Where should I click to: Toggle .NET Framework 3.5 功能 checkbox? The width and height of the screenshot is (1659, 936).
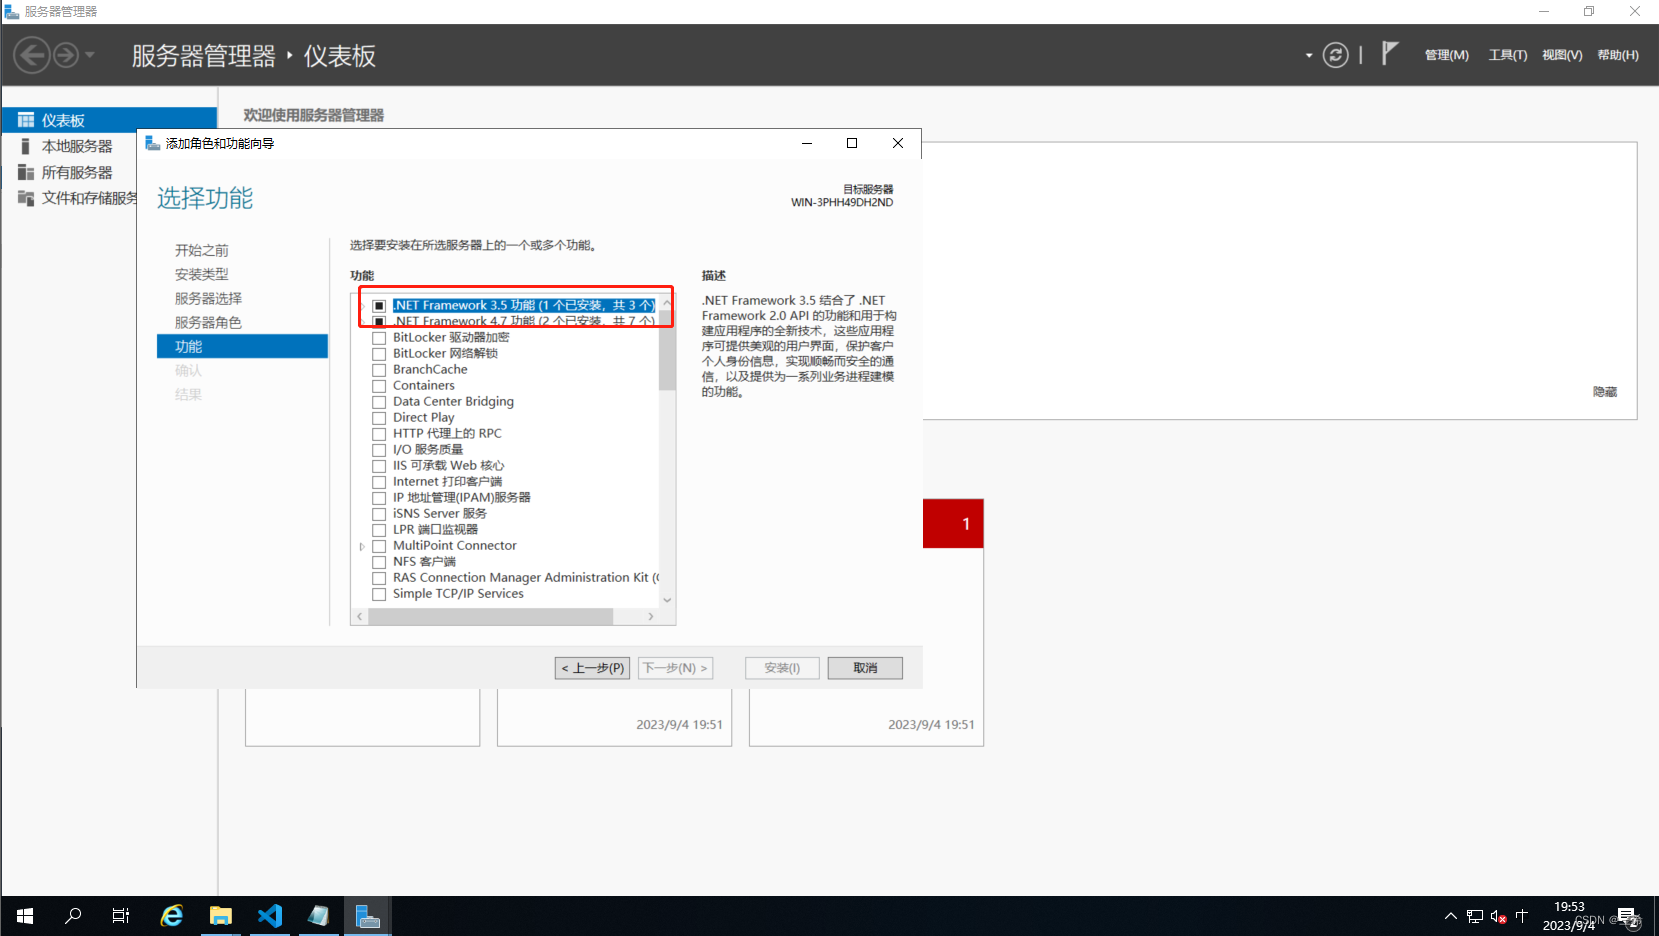(379, 306)
